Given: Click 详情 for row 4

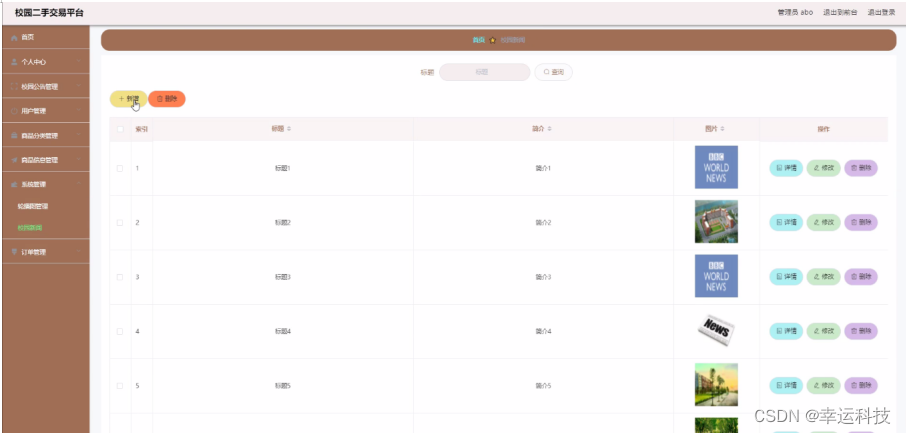Looking at the screenshot, I should coord(786,331).
